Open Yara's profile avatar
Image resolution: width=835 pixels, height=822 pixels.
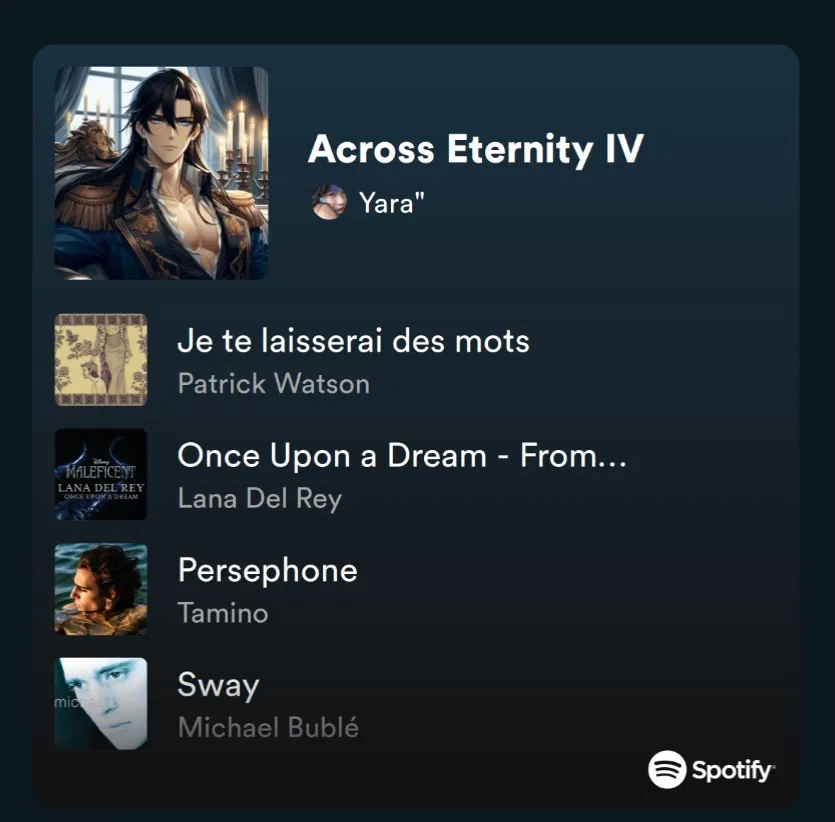(x=329, y=202)
